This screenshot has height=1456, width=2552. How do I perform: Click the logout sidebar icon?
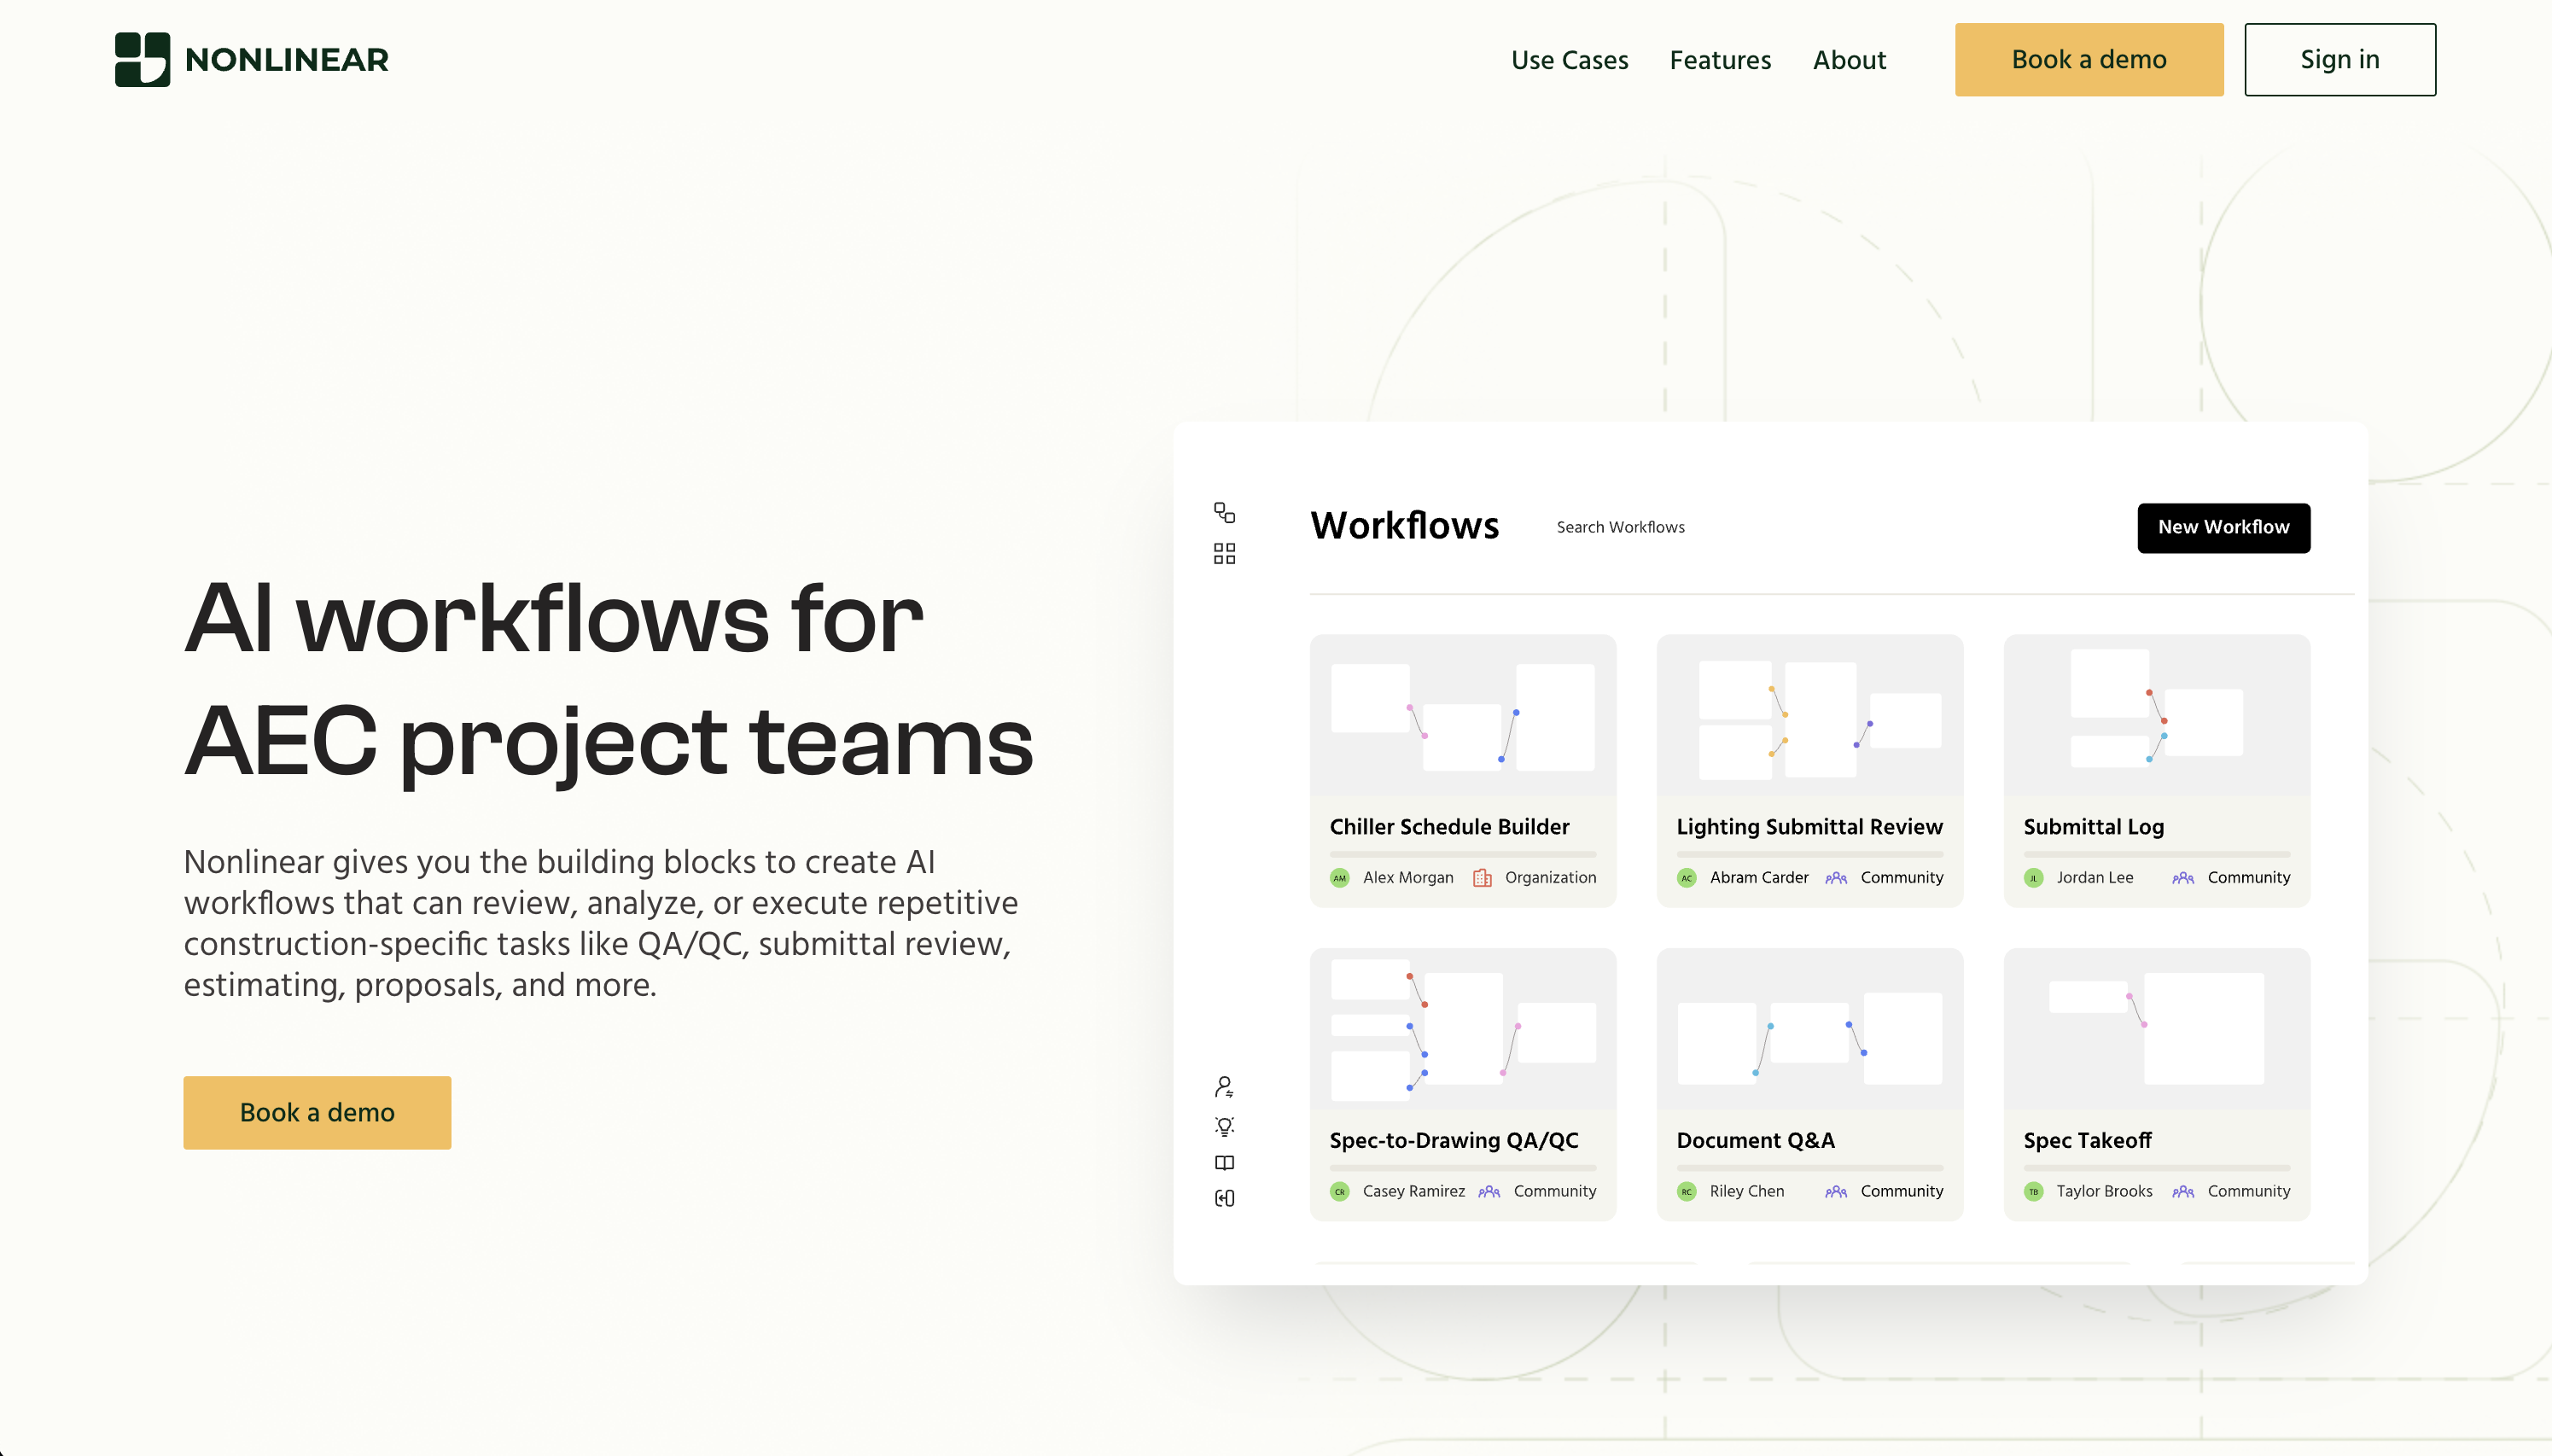1224,1198
